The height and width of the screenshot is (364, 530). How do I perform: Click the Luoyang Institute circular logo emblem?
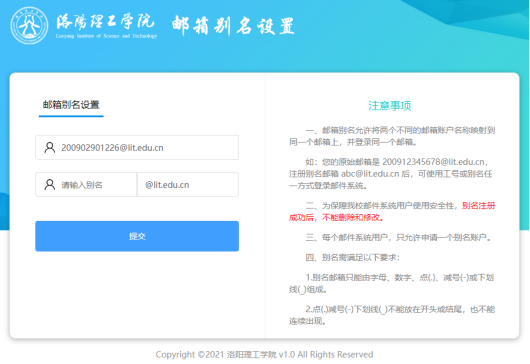[x=29, y=26]
